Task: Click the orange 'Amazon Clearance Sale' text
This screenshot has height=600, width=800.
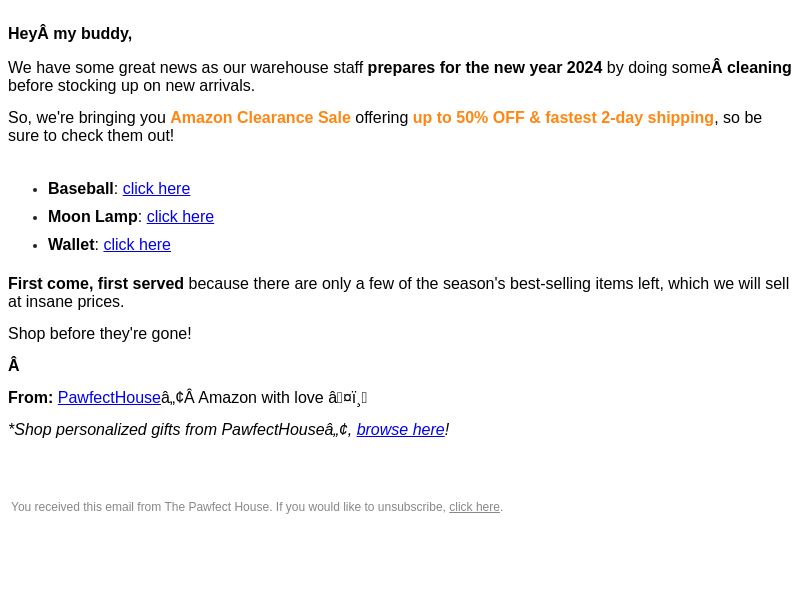Action: 260,117
